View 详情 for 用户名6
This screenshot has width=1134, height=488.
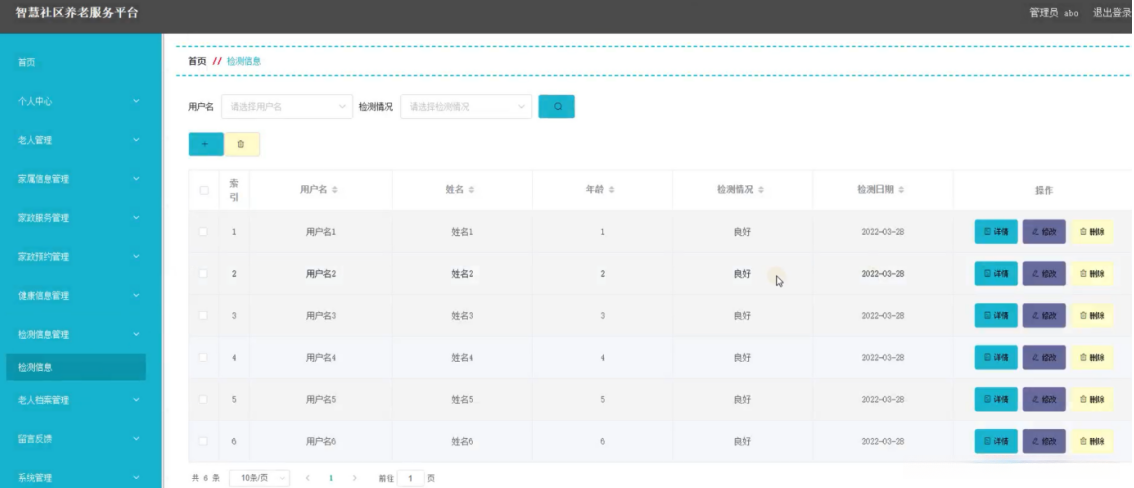(996, 441)
